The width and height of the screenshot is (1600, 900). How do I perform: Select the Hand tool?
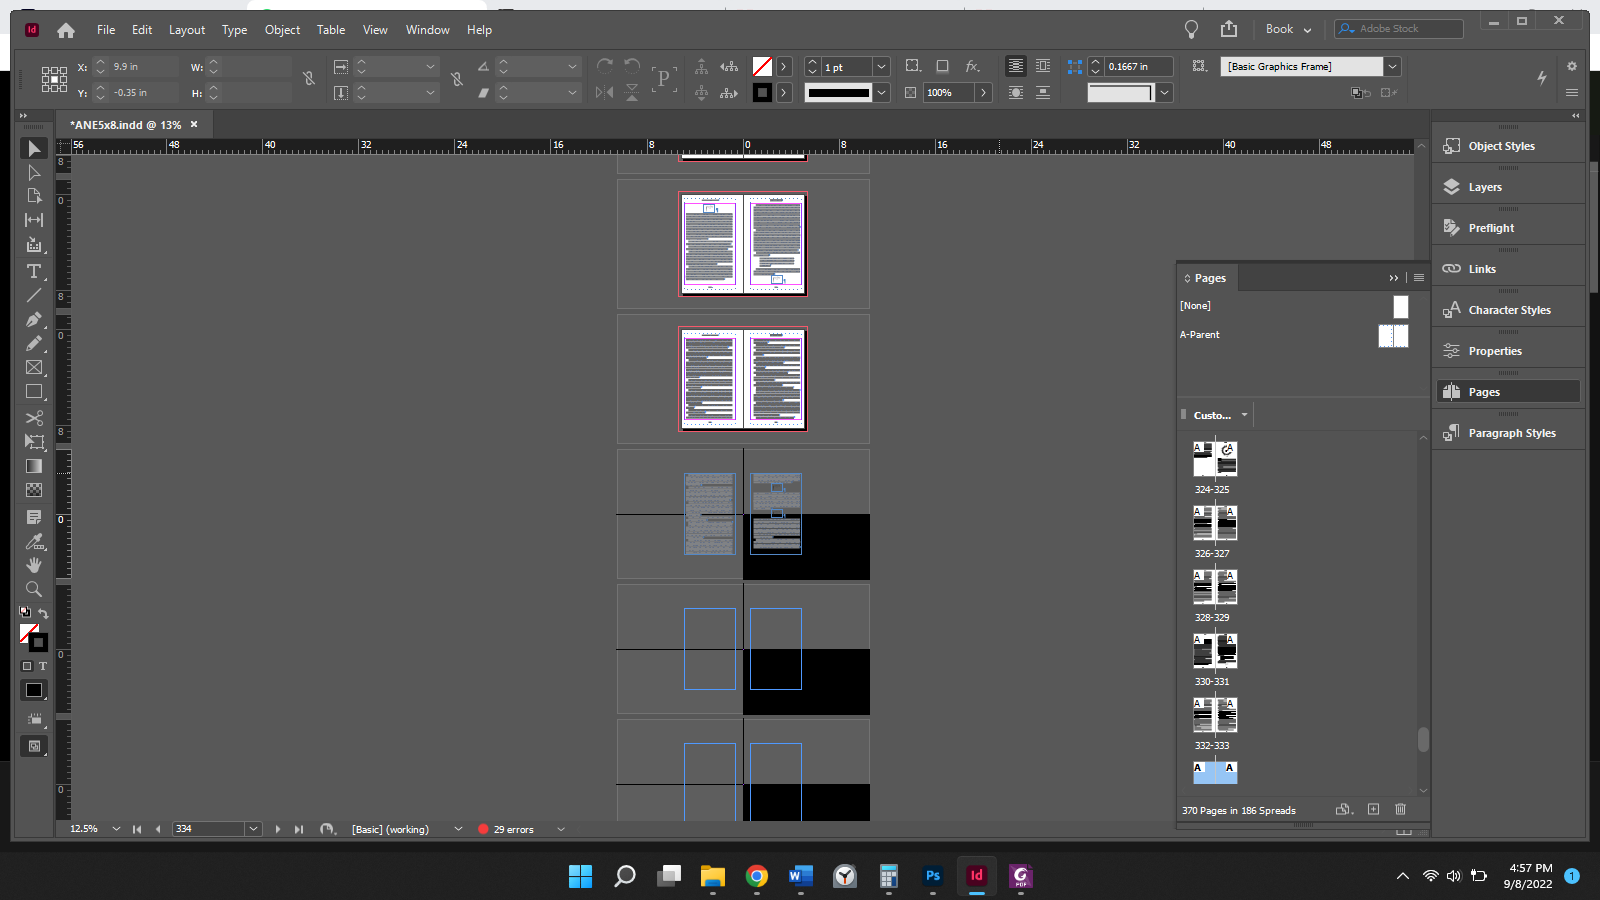34,564
